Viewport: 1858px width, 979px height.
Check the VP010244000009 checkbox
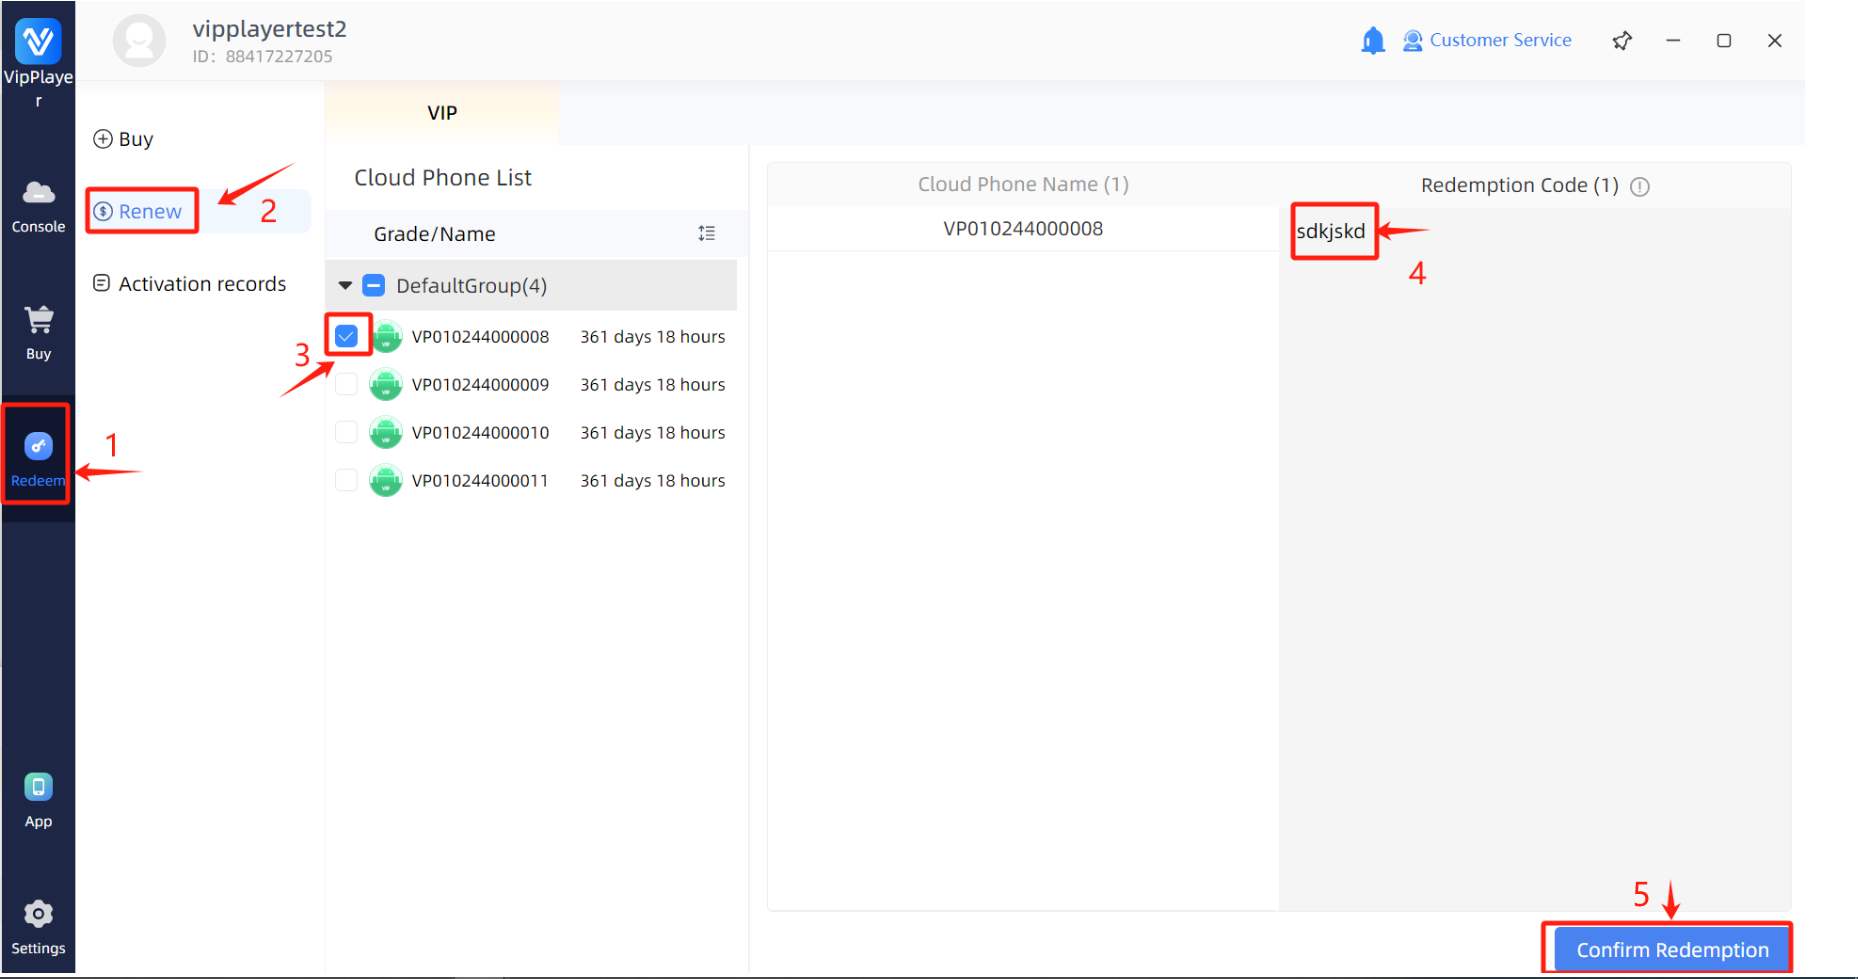coord(347,385)
